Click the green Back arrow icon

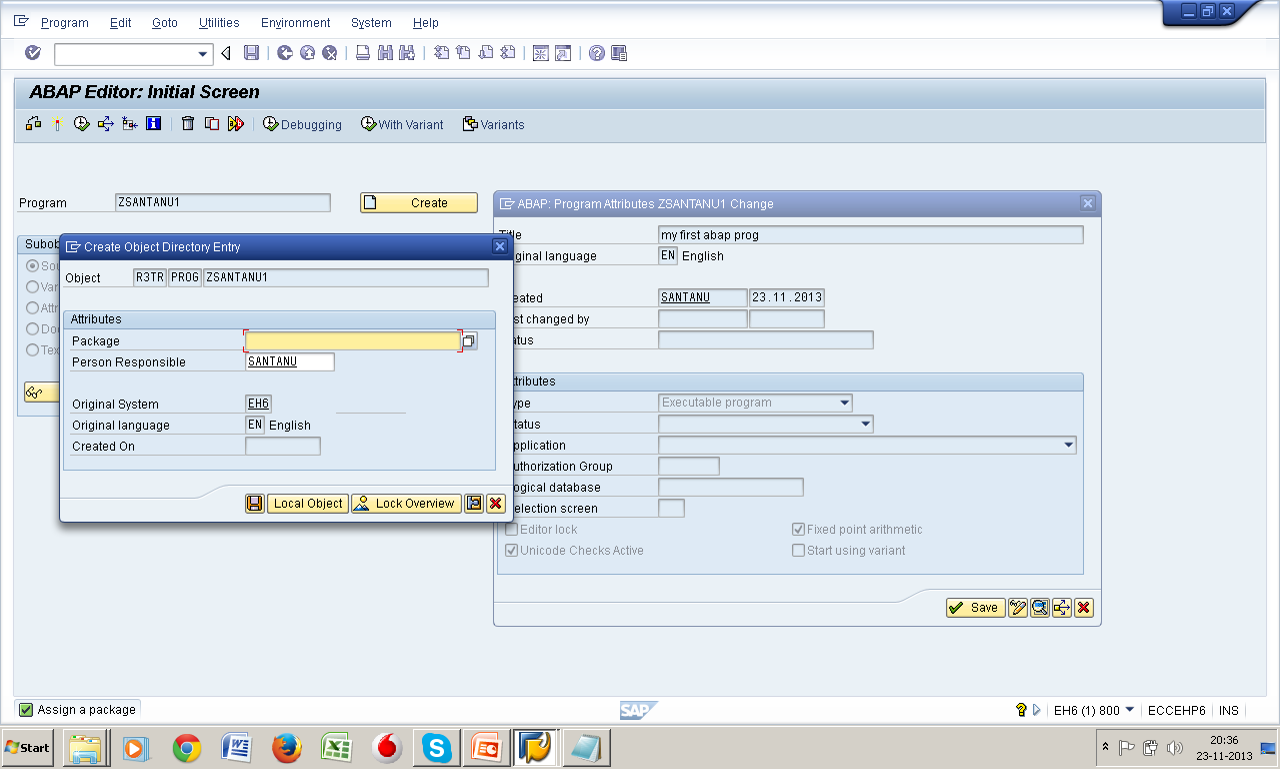(x=285, y=53)
